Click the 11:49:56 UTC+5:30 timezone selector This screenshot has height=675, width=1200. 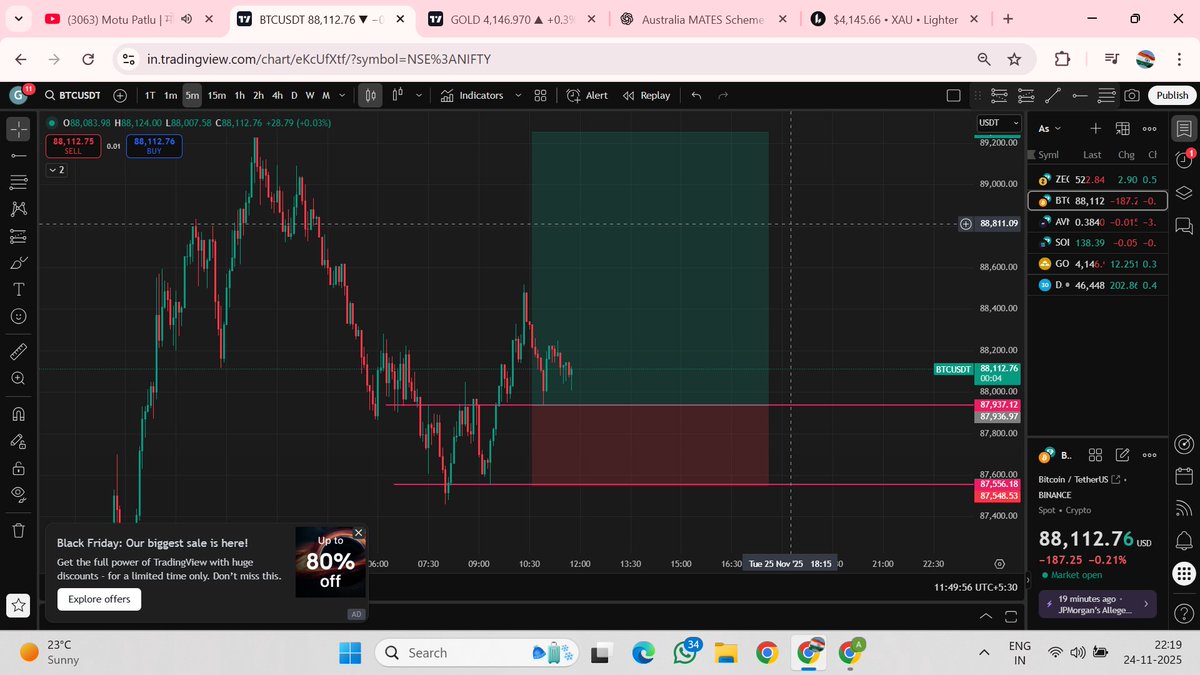(x=976, y=587)
